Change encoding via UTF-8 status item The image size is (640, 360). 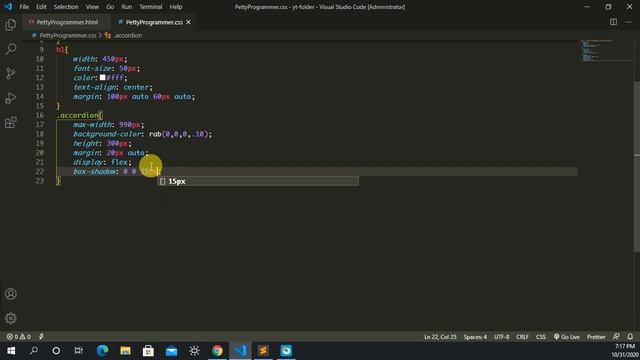click(502, 337)
